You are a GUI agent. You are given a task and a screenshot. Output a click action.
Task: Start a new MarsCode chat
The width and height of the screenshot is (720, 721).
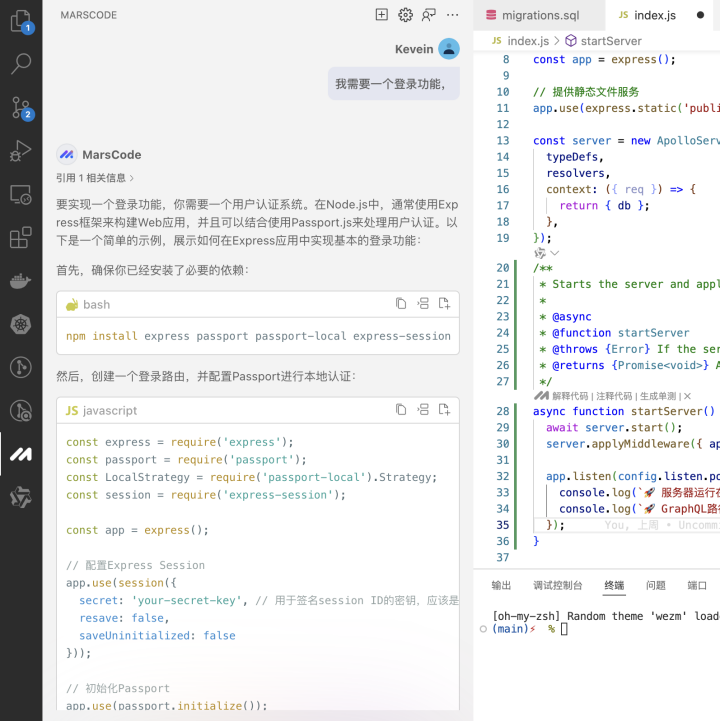click(381, 15)
